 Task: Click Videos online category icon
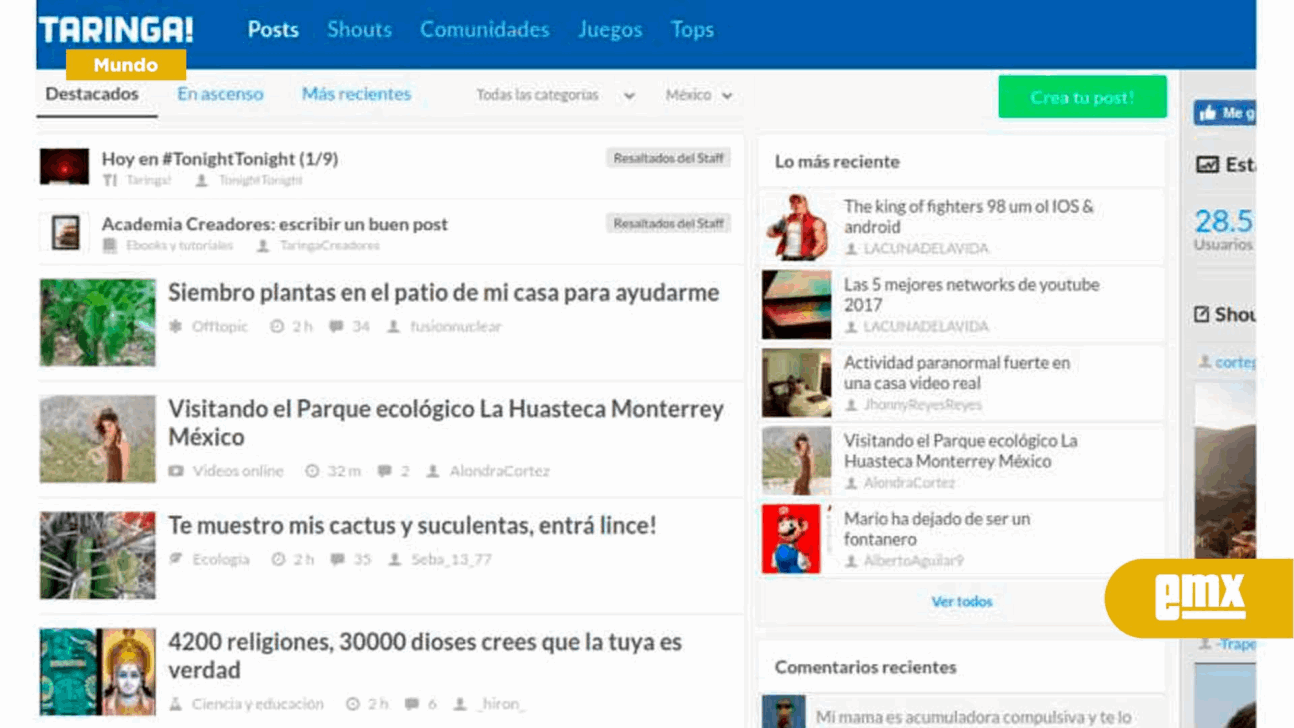[x=176, y=471]
